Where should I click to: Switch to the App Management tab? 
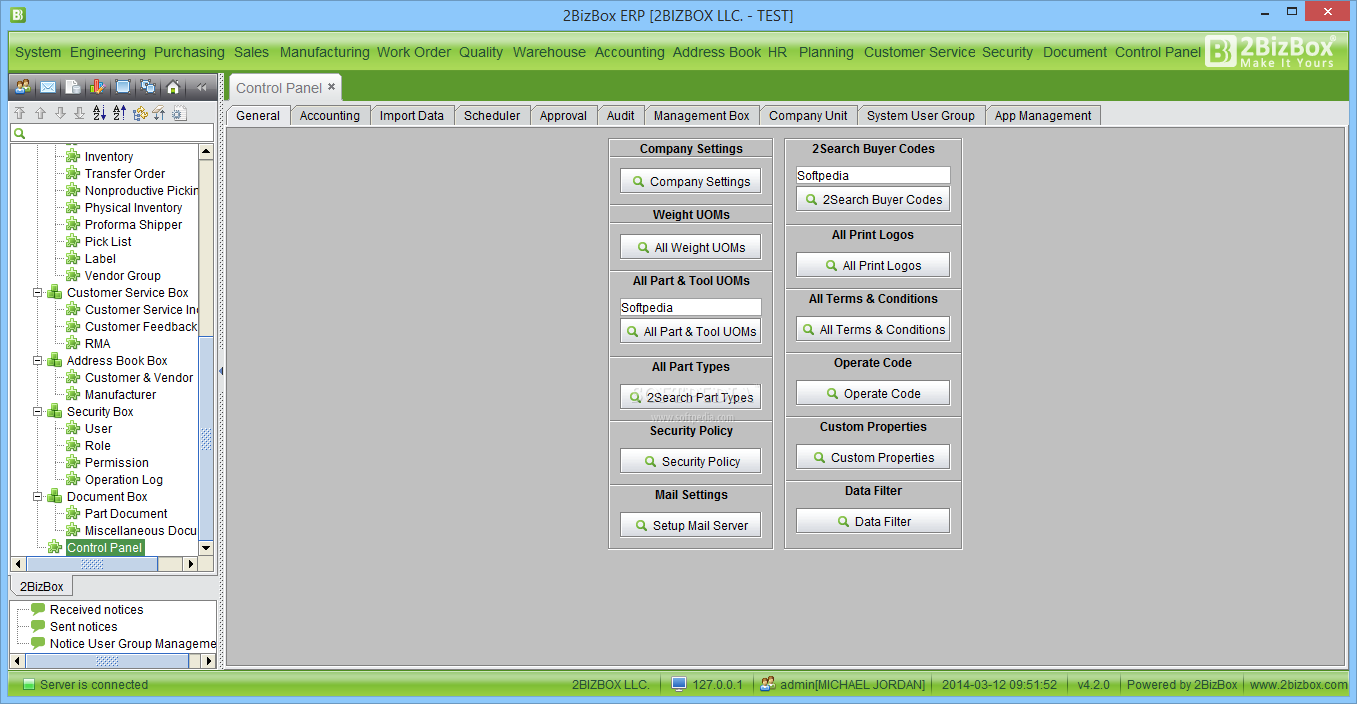tap(1043, 116)
